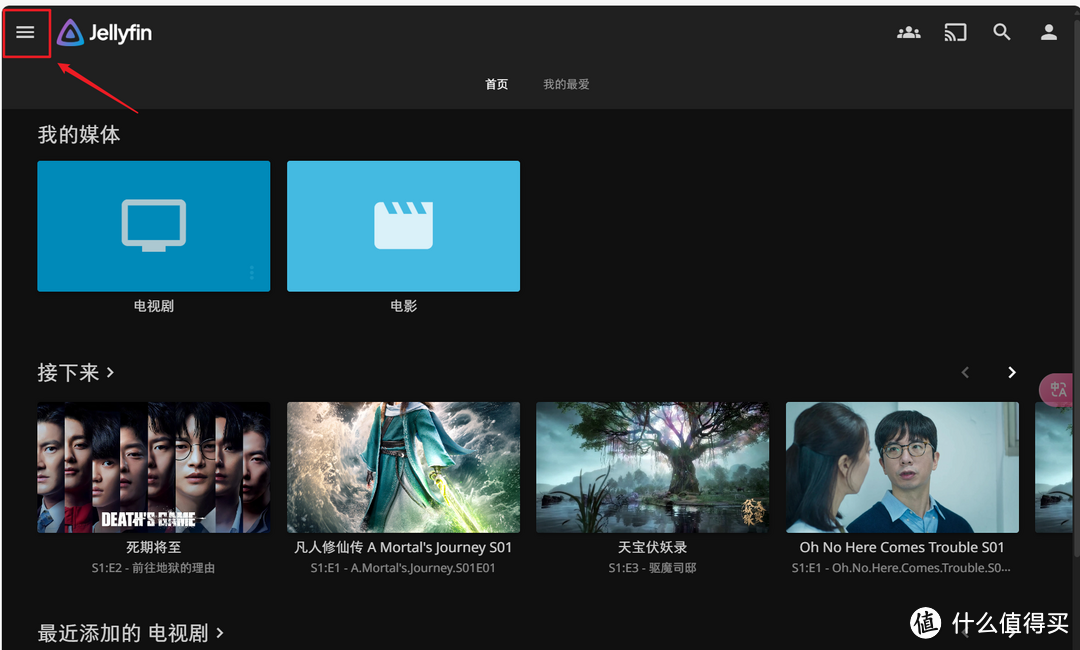Open the 电视剧 library tile

point(153,226)
